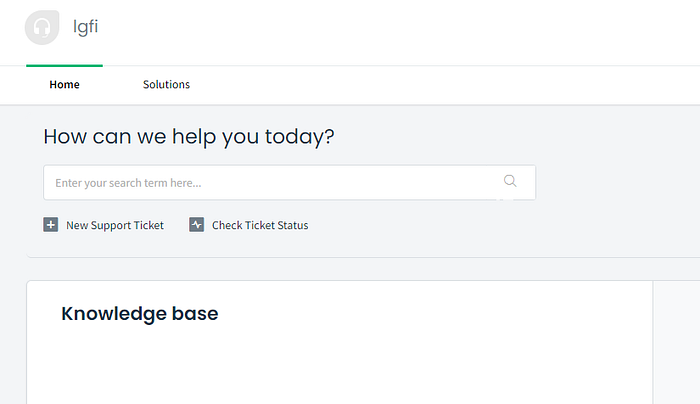Viewport: 700px width, 404px height.
Task: Click the divider line below the ticket links
Action: coord(360,257)
